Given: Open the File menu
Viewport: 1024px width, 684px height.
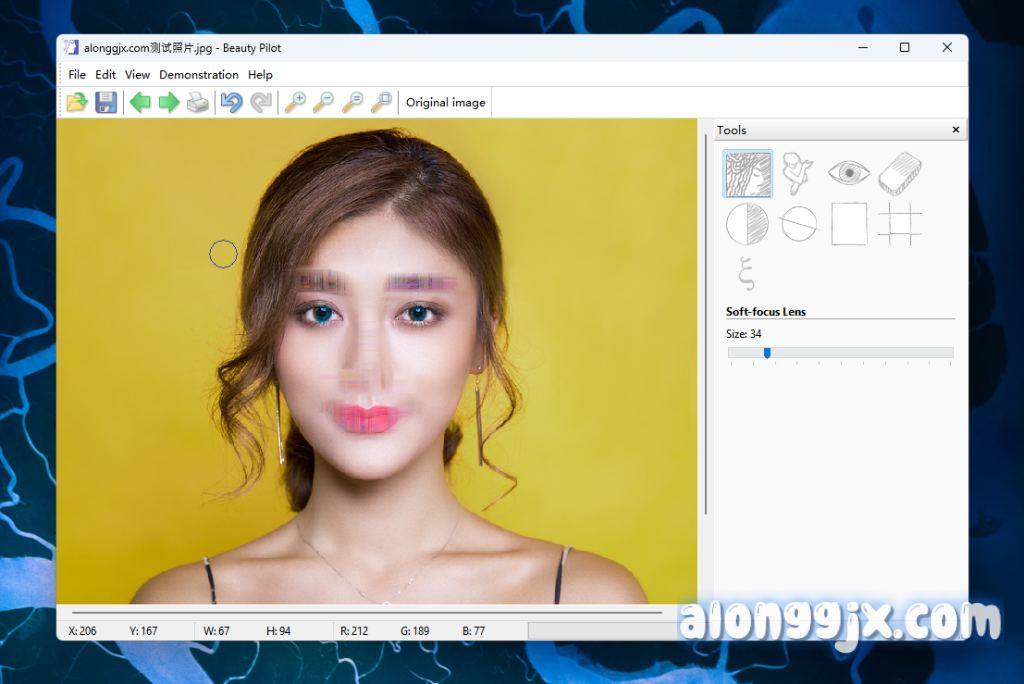Looking at the screenshot, I should [x=77, y=75].
